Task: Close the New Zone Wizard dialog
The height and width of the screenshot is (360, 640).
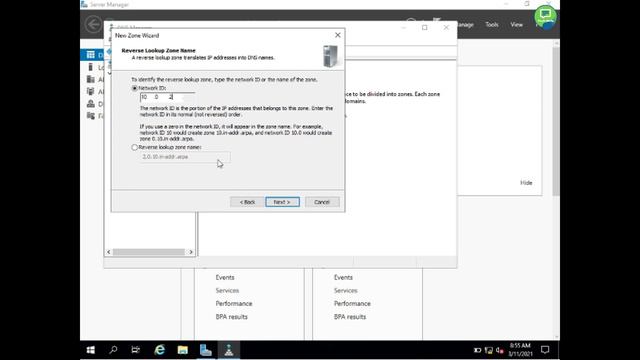Action: click(338, 35)
